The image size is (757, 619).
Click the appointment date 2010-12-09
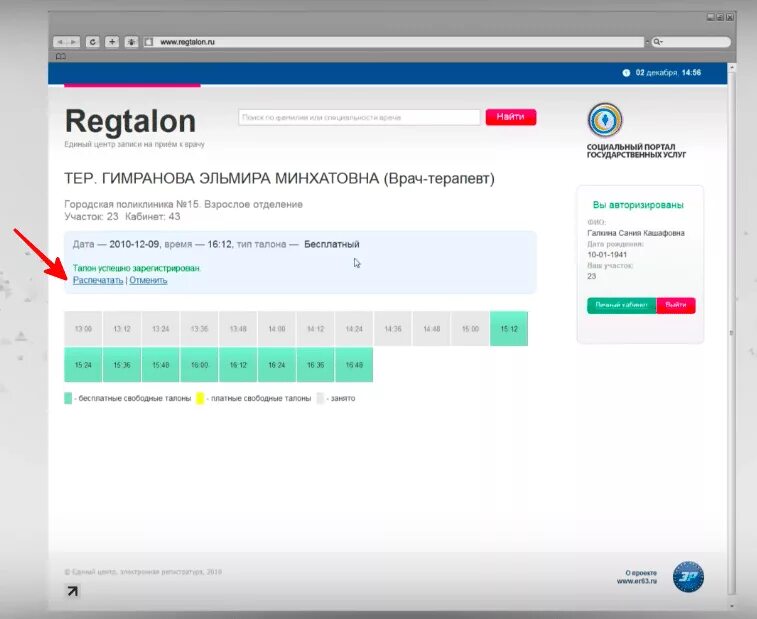[x=134, y=244]
